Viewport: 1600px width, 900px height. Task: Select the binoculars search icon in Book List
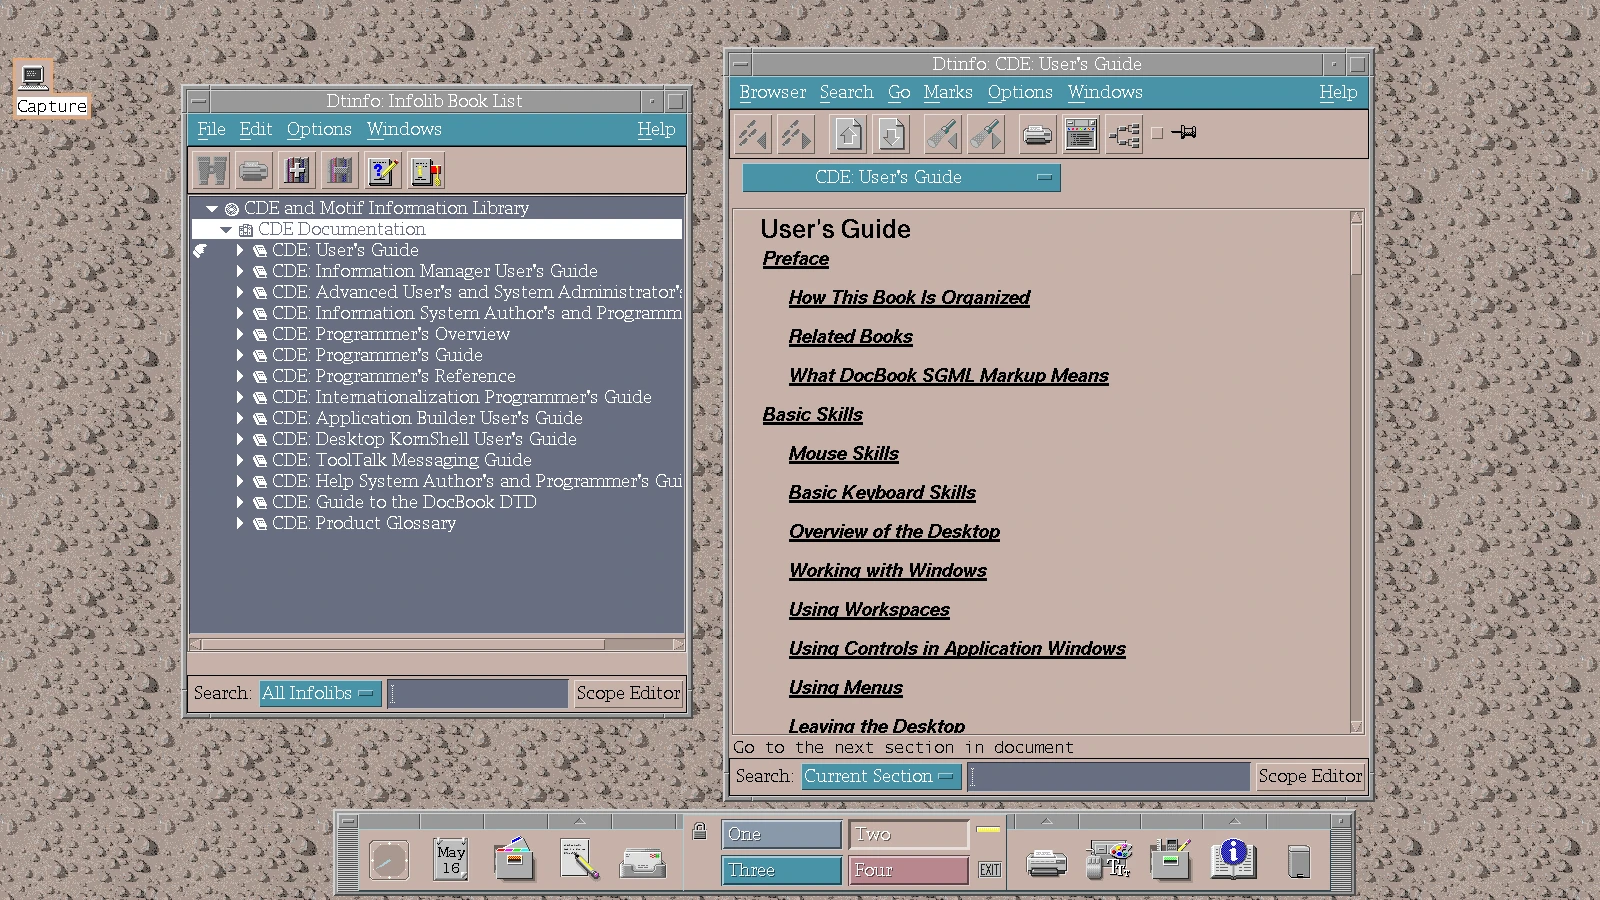click(211, 170)
